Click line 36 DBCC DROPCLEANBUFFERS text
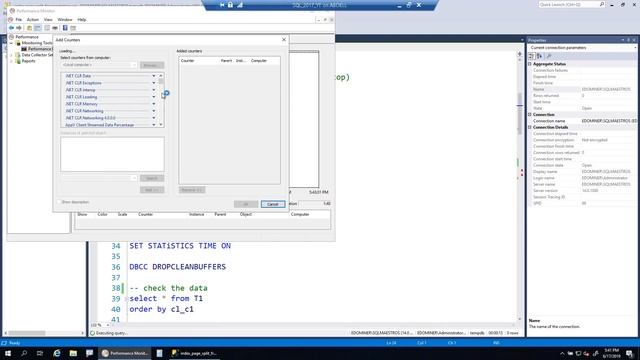 tap(178, 267)
